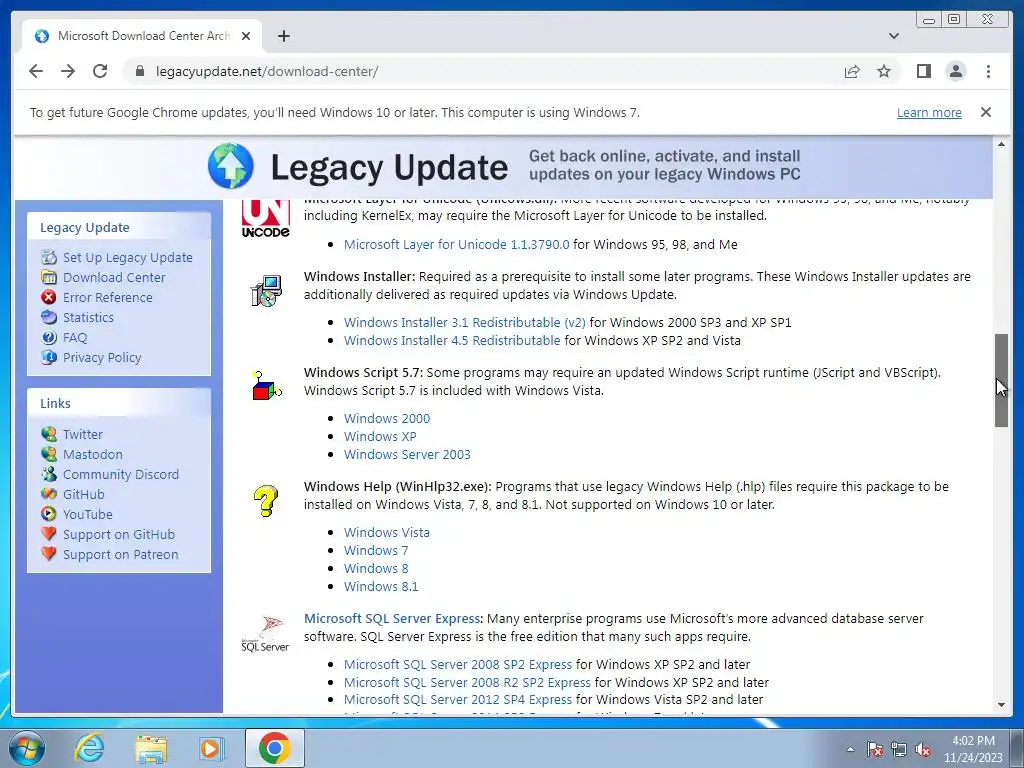Go to Download Center sidebar link
Screen dimensions: 1024x768
(x=114, y=278)
